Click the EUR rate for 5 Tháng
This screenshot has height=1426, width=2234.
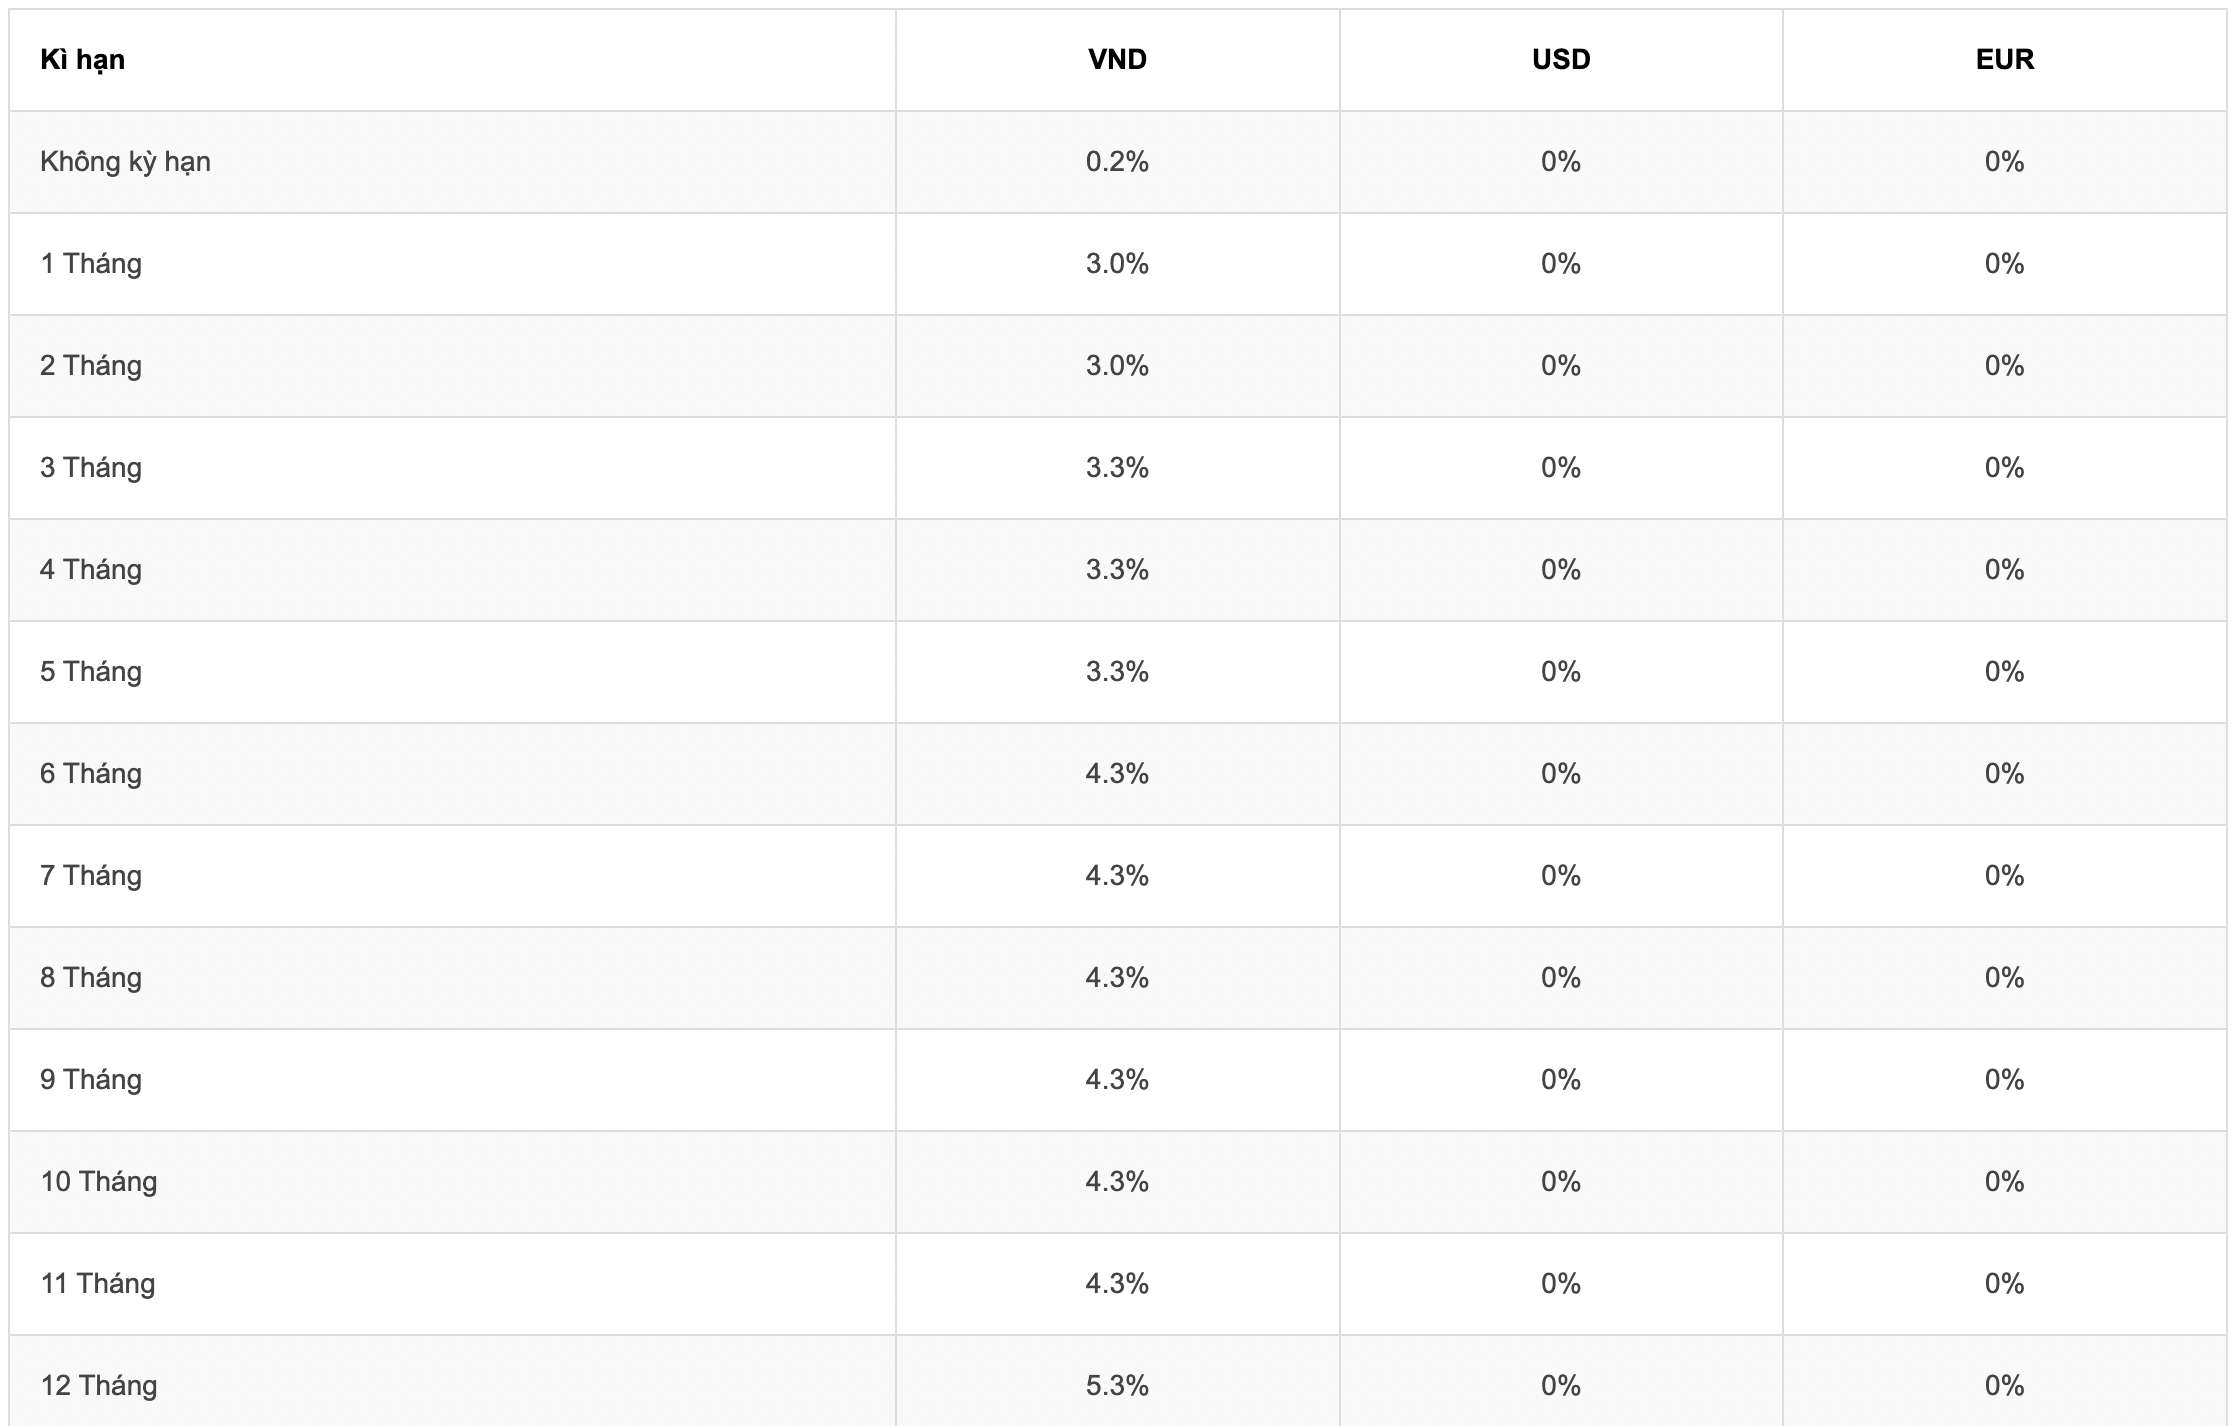(2004, 672)
